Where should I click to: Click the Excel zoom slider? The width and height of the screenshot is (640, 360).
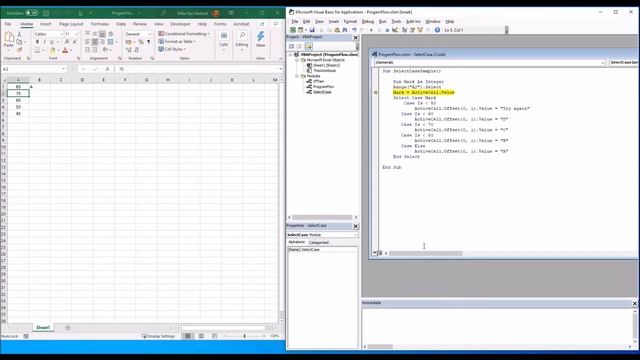point(244,336)
